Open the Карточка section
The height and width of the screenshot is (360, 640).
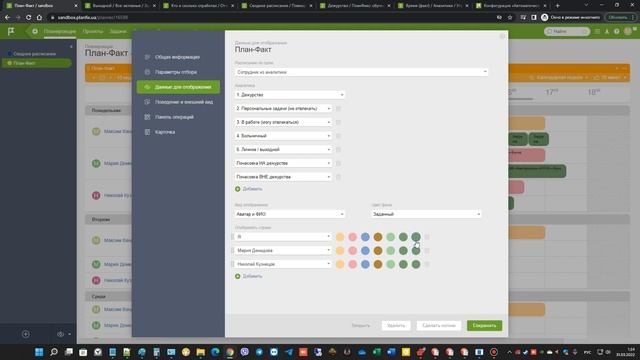click(165, 132)
